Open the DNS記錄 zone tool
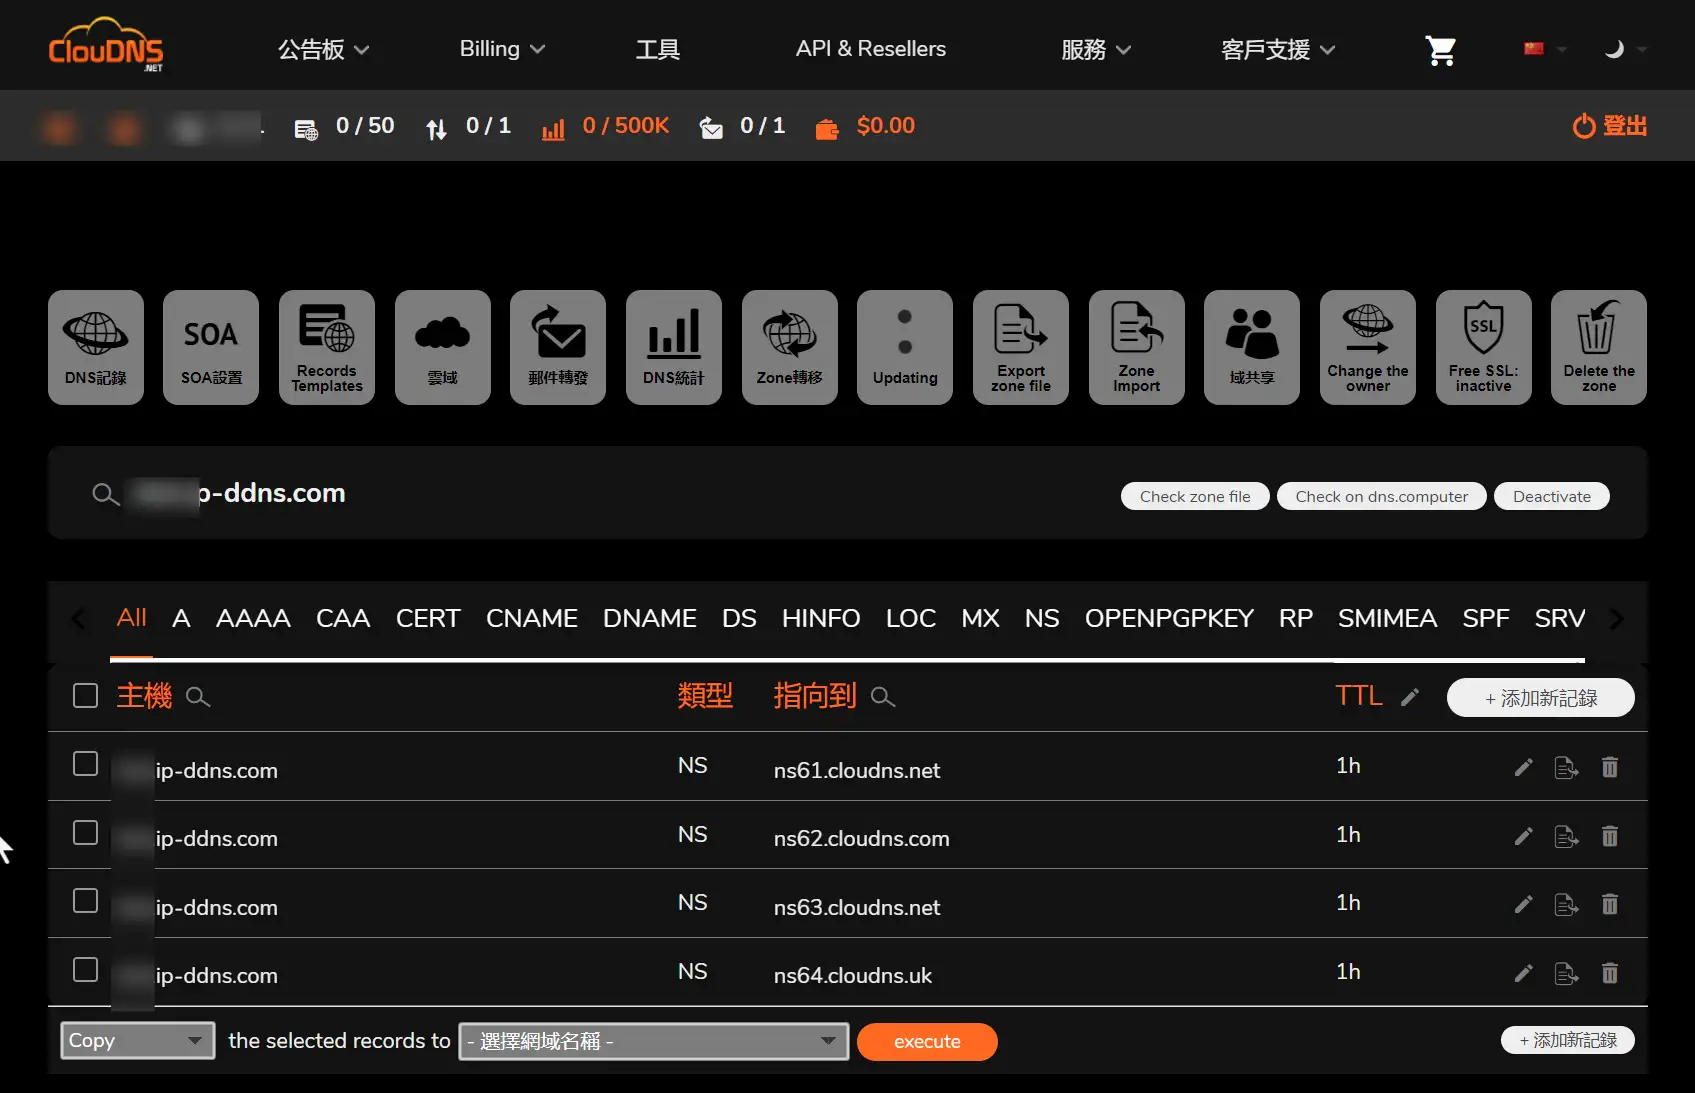 tap(96, 347)
